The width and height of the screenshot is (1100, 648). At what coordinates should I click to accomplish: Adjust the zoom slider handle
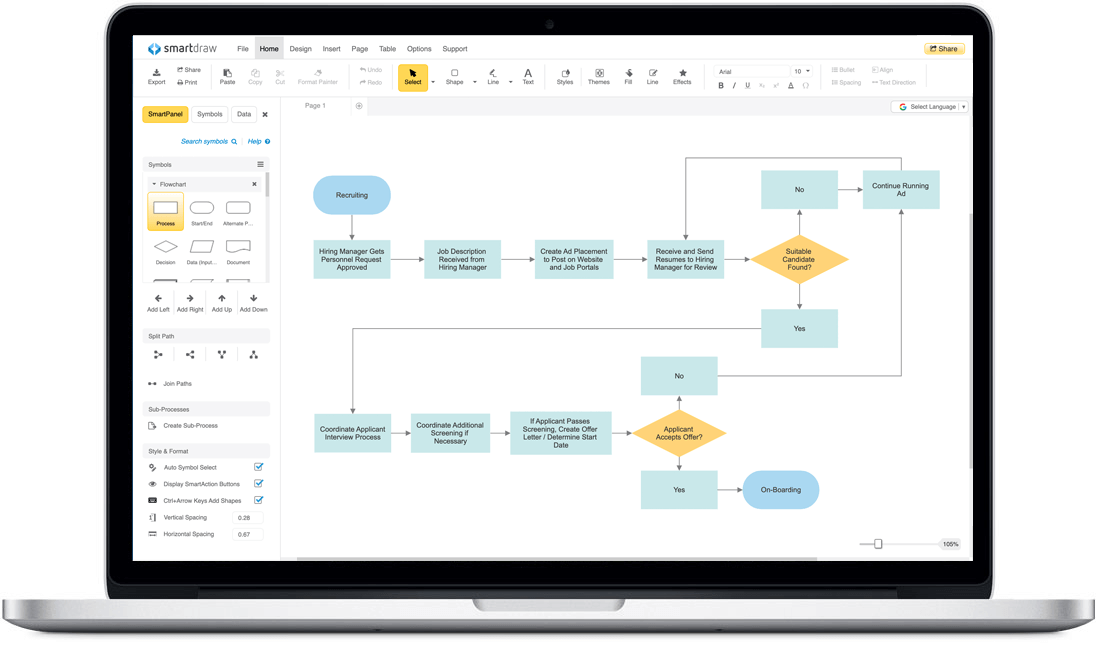point(878,544)
